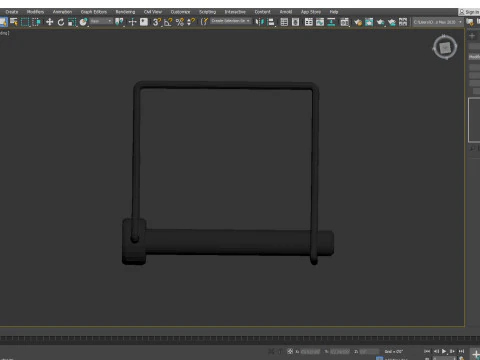Click the Mirror tool icon

(259, 22)
